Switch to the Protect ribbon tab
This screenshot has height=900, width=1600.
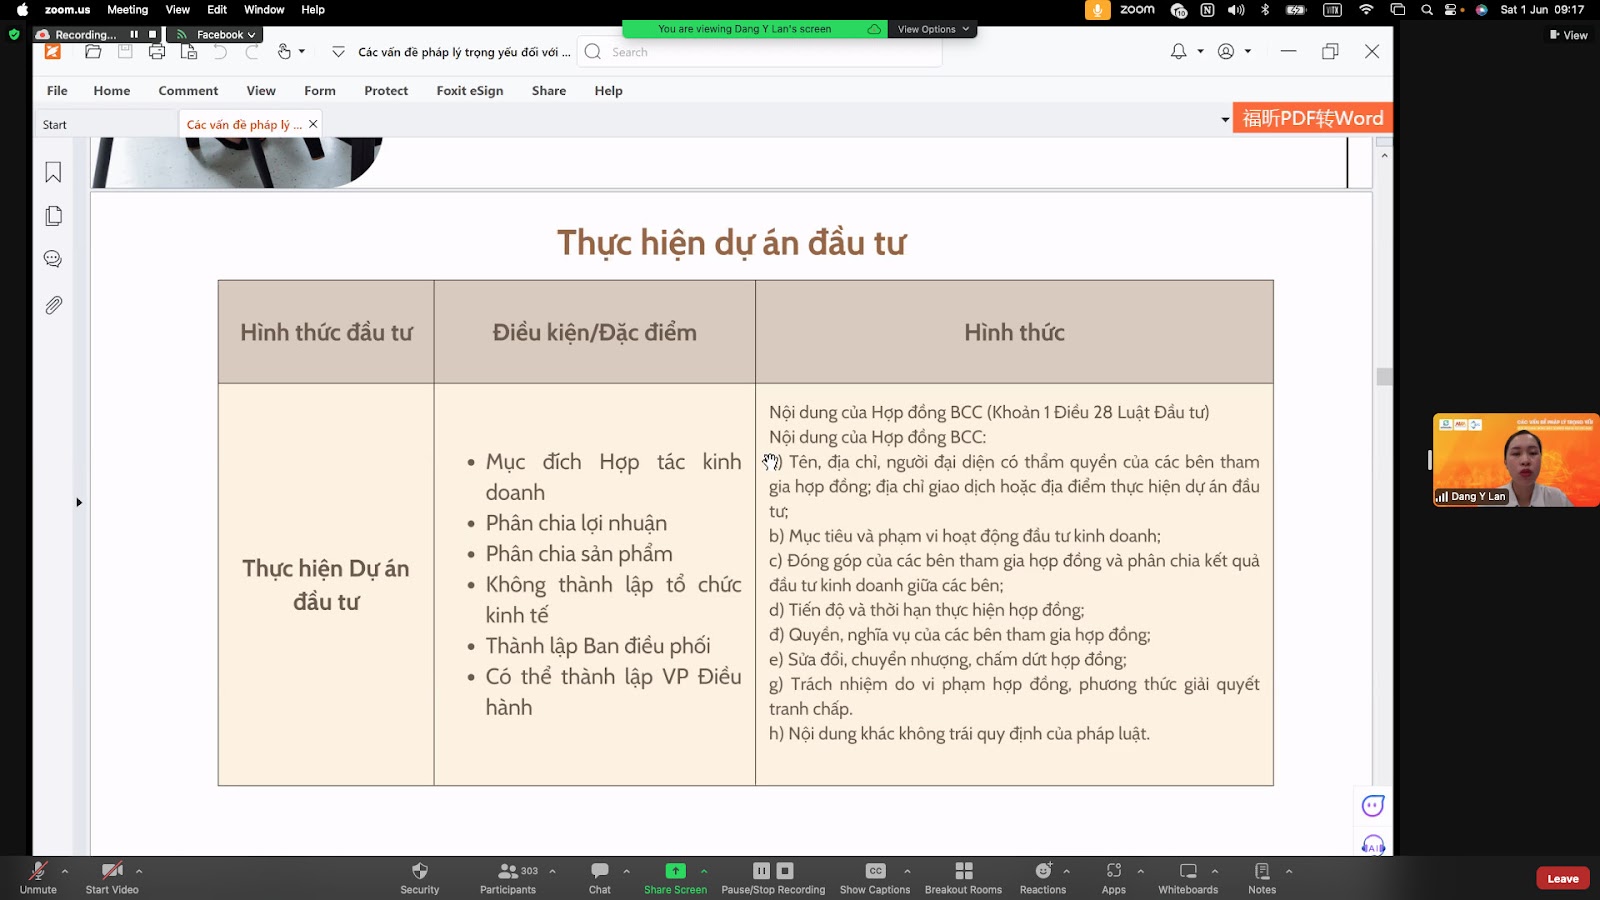(386, 90)
